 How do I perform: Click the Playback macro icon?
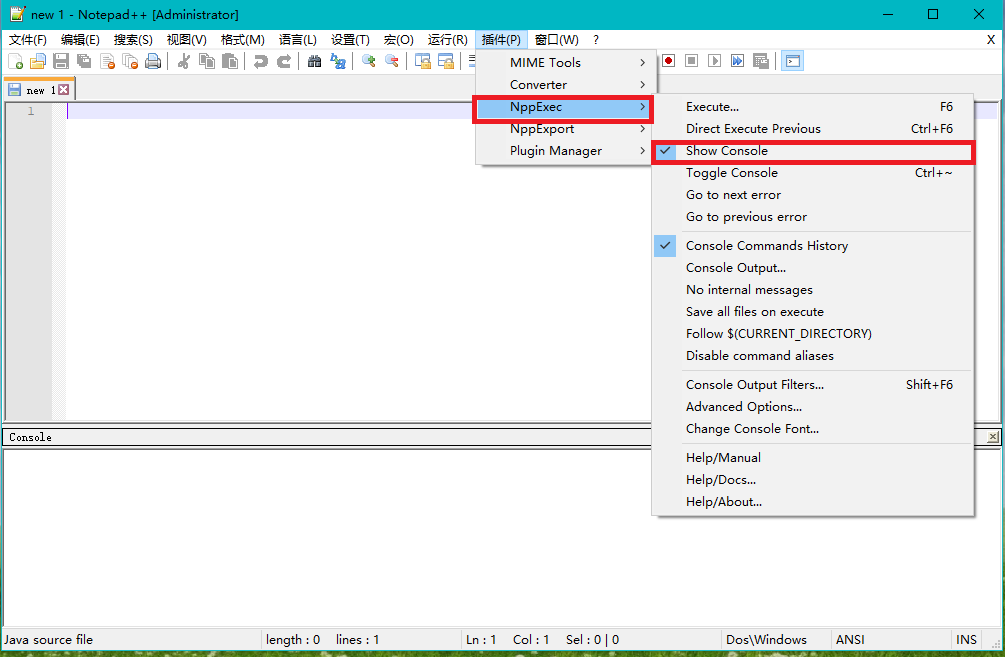pyautogui.click(x=715, y=61)
